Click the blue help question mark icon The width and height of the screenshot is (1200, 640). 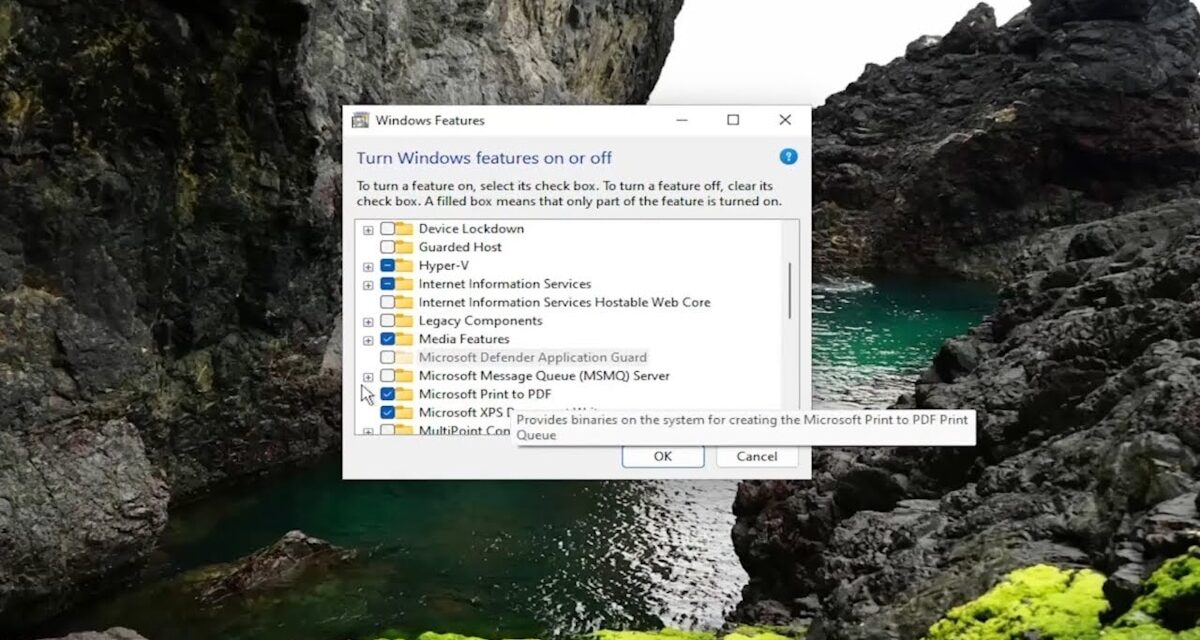pyautogui.click(x=788, y=157)
